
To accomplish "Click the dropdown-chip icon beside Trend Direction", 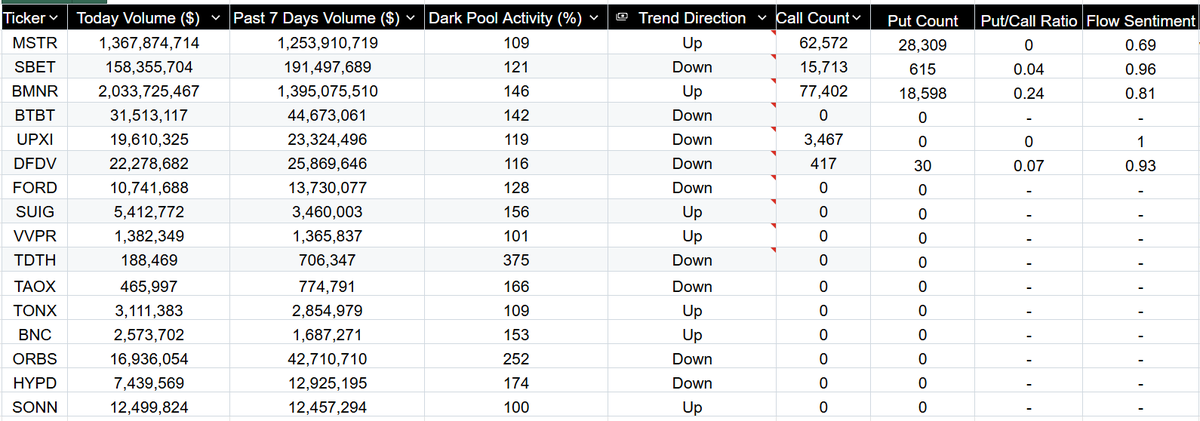I will (x=622, y=18).
